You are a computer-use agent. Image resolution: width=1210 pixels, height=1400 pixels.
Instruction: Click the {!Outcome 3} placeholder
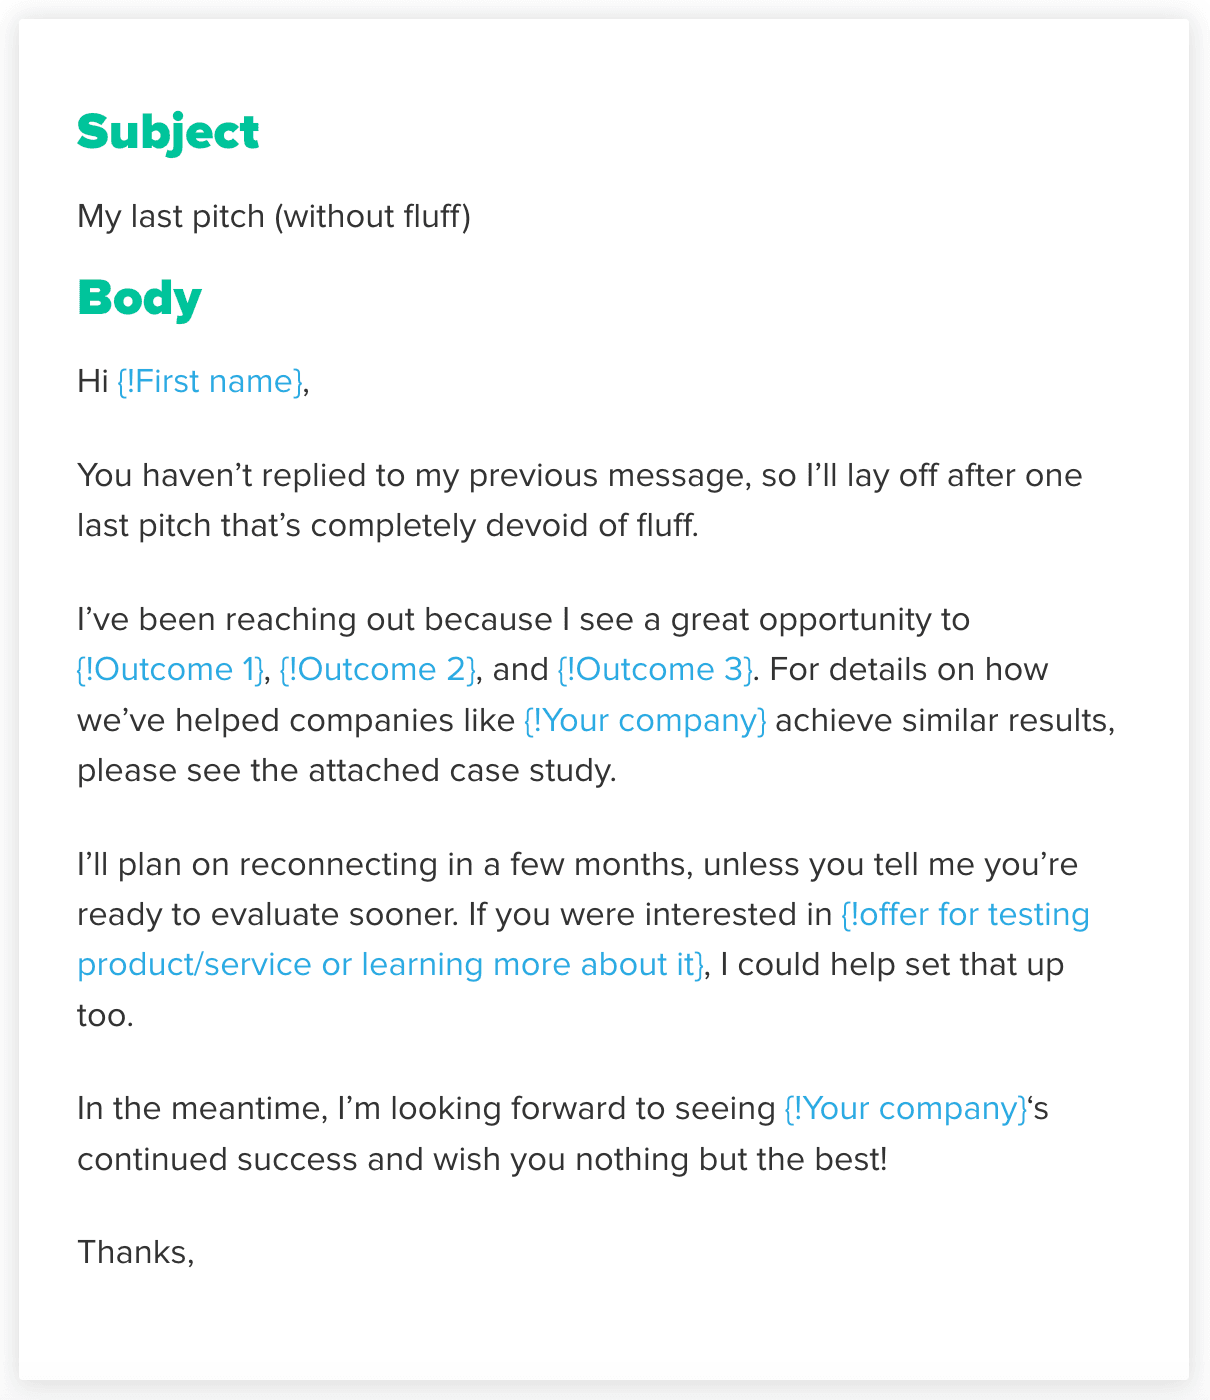[655, 669]
